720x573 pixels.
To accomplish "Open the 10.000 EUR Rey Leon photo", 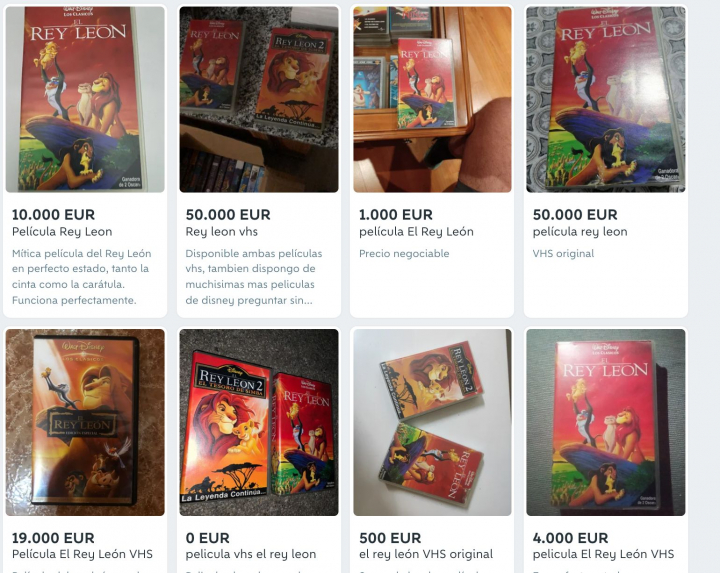I will 85,99.
